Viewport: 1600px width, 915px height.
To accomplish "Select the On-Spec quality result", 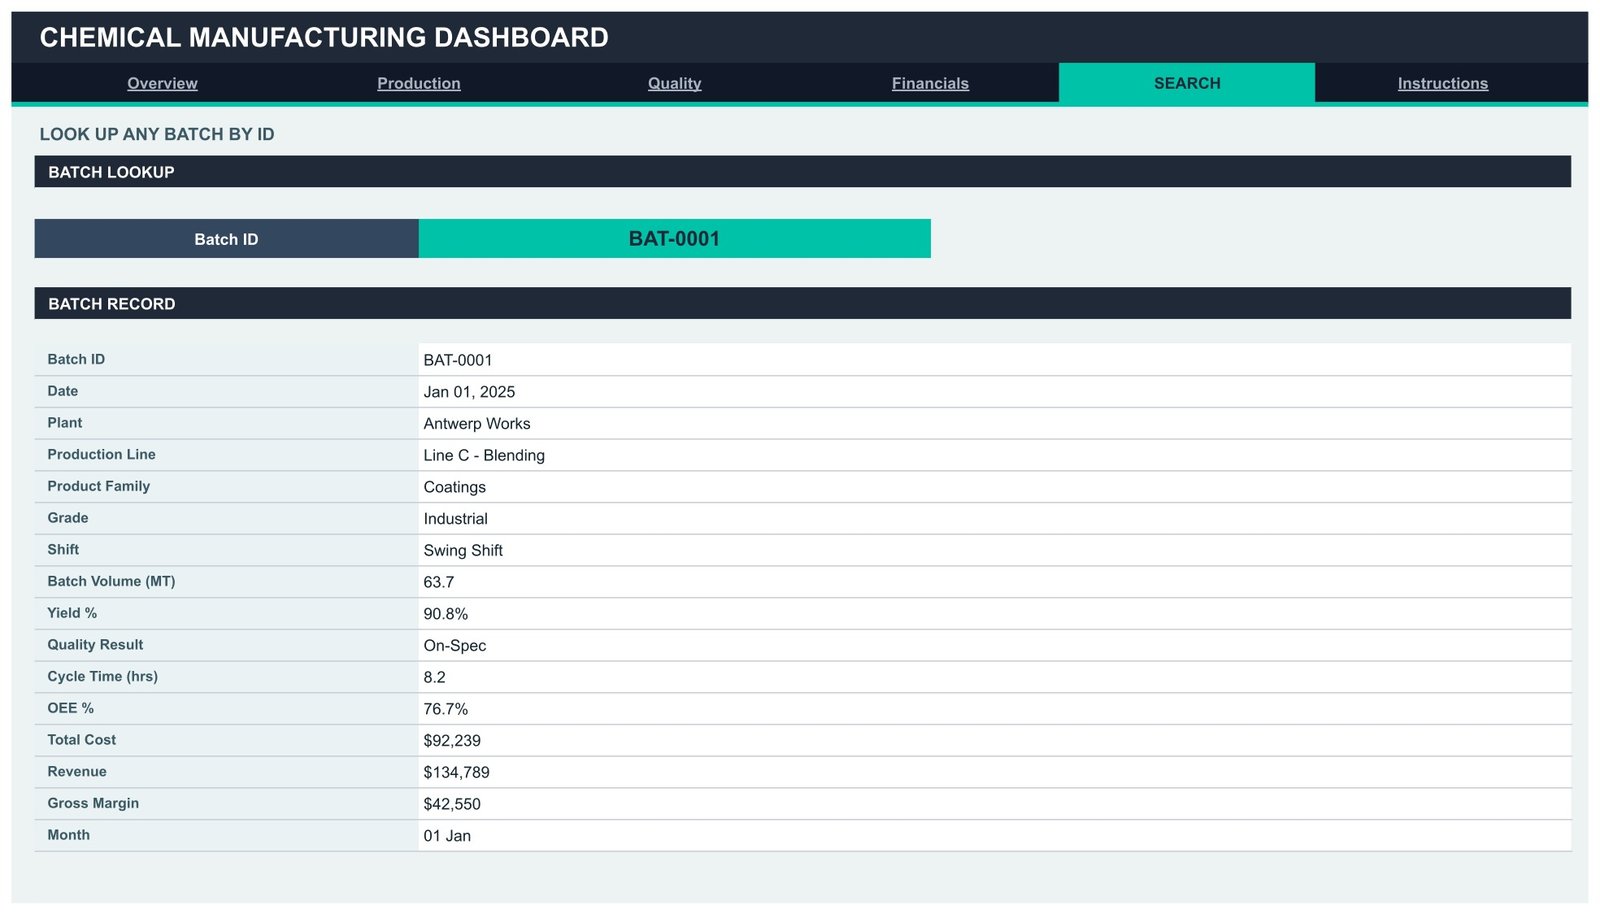I will click(995, 646).
